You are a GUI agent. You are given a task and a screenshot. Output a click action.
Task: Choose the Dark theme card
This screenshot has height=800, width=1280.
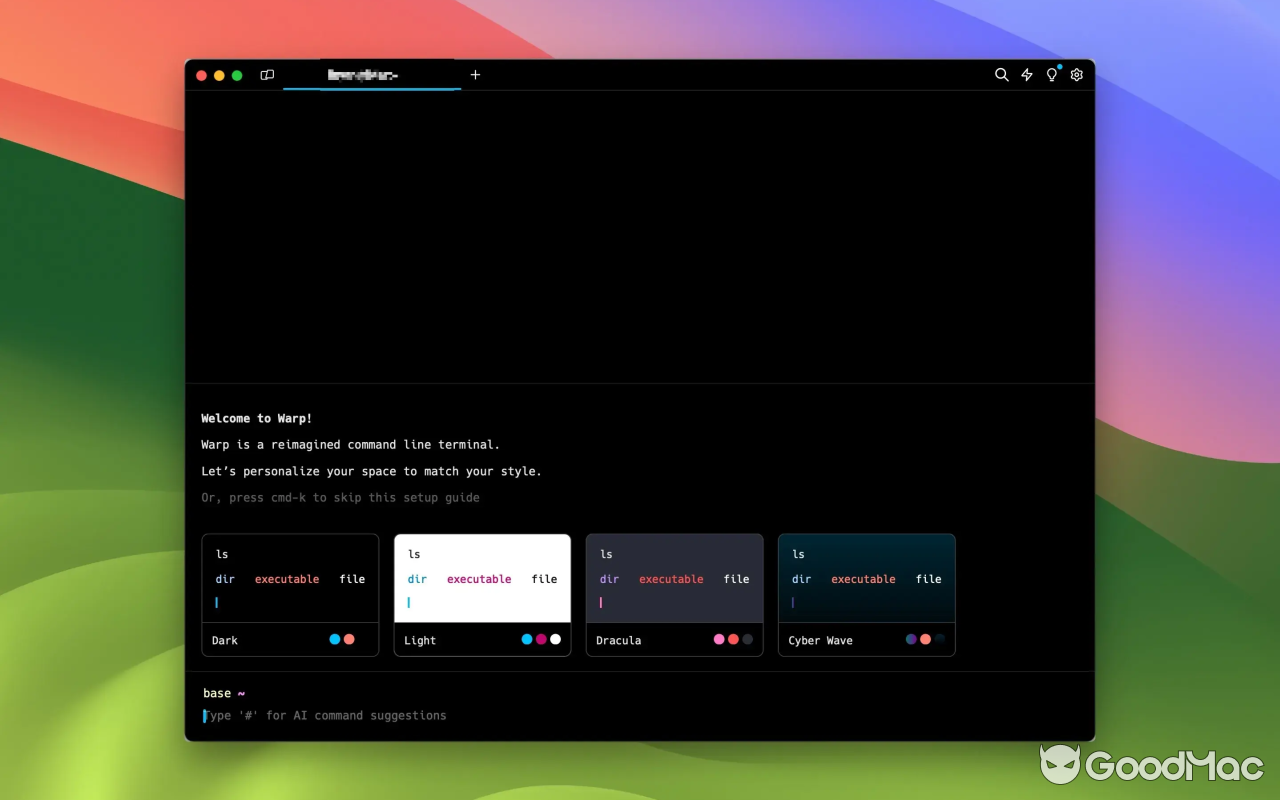coord(290,594)
